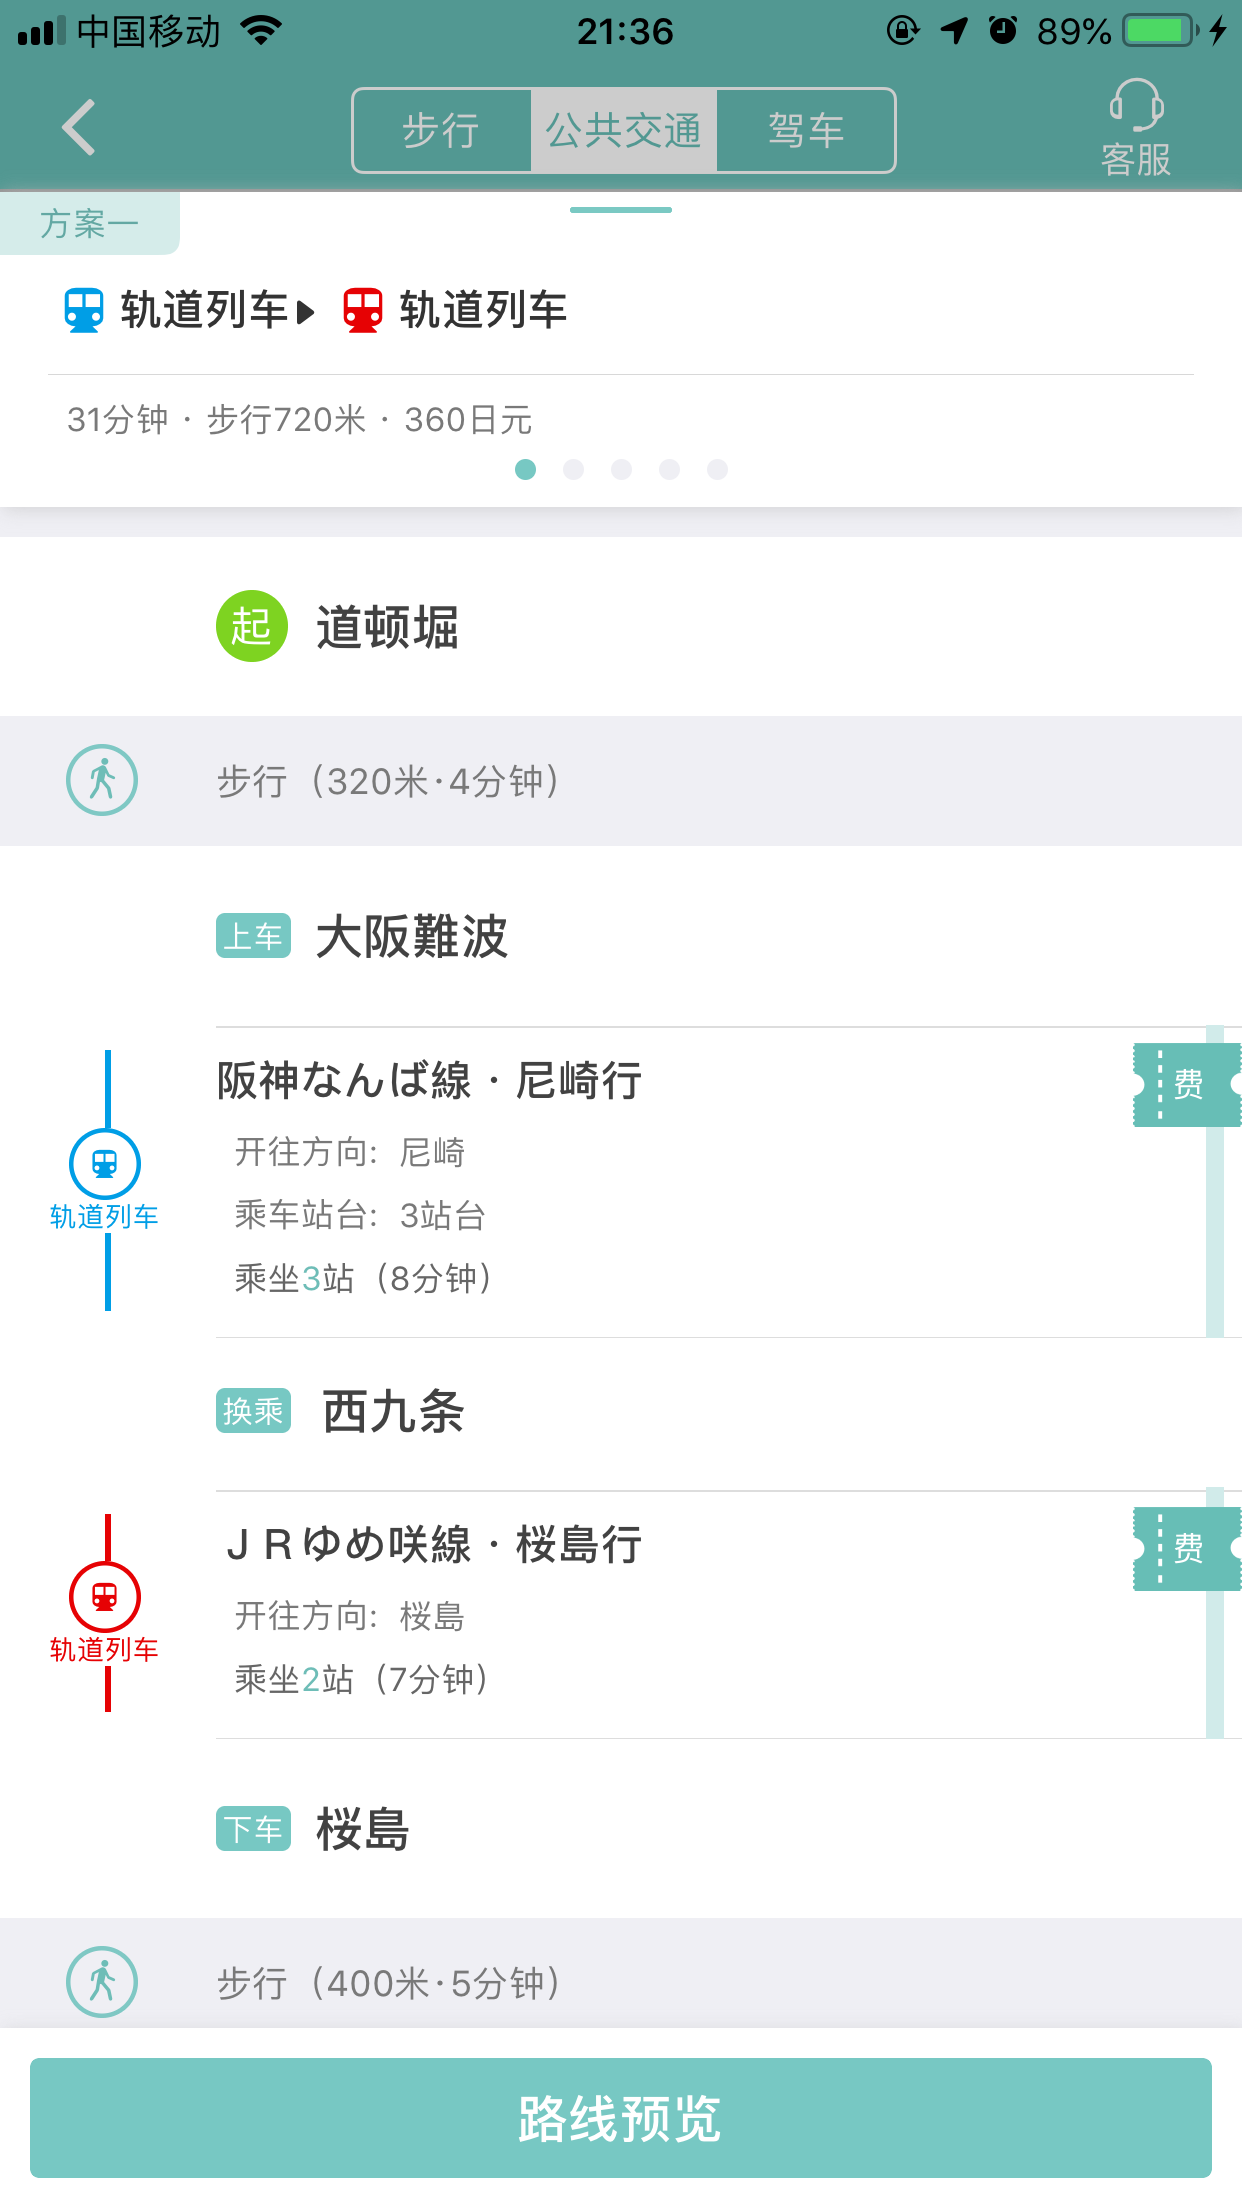Tap the blue train icon in route summary
The height and width of the screenshot is (2208, 1242).
click(84, 310)
